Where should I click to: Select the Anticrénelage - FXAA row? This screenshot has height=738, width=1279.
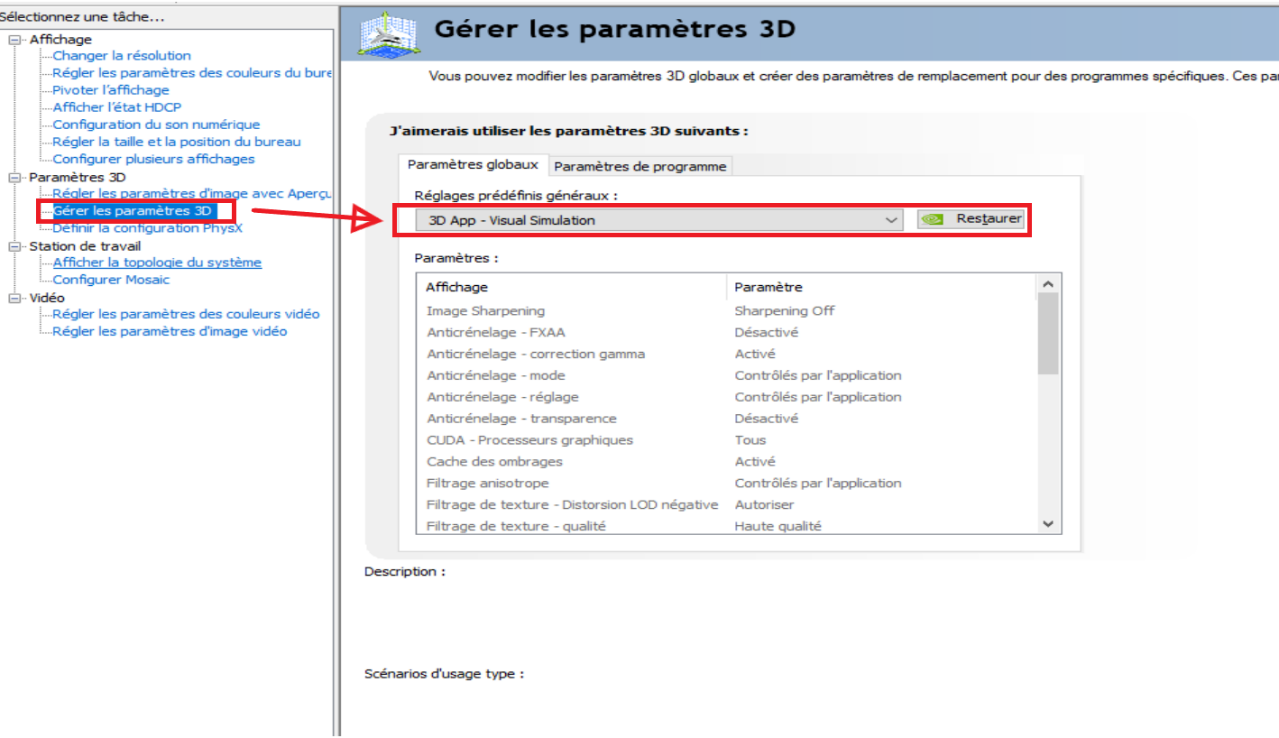point(497,332)
